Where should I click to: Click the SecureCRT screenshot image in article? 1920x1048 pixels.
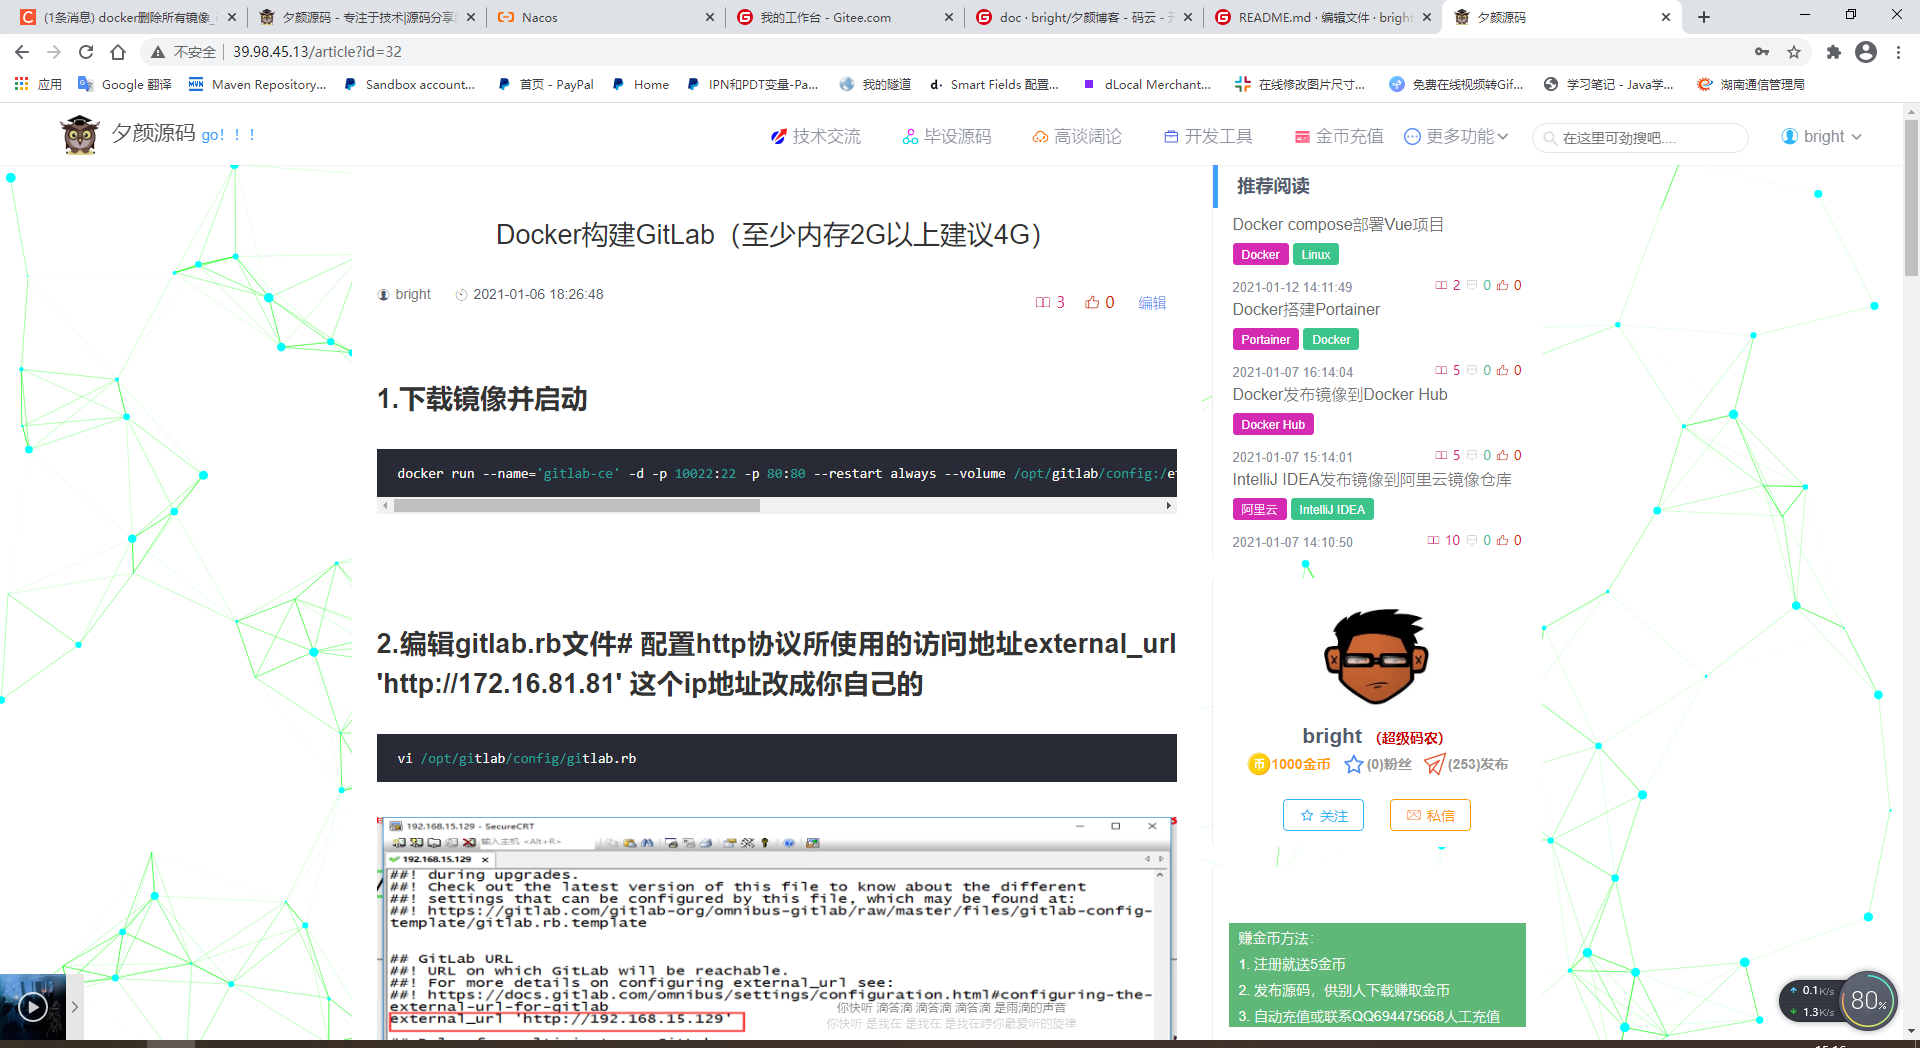(777, 928)
